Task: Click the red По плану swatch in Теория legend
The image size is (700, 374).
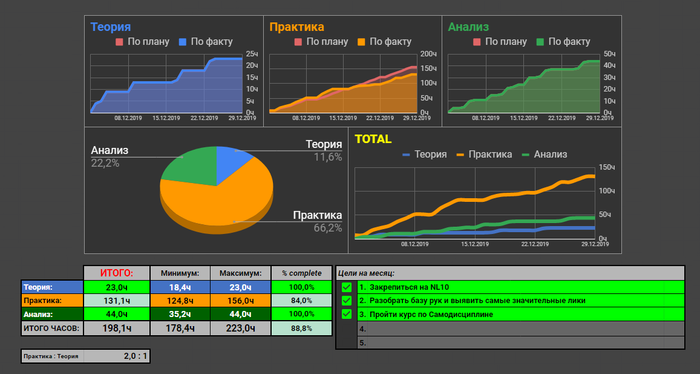Action: (x=119, y=42)
